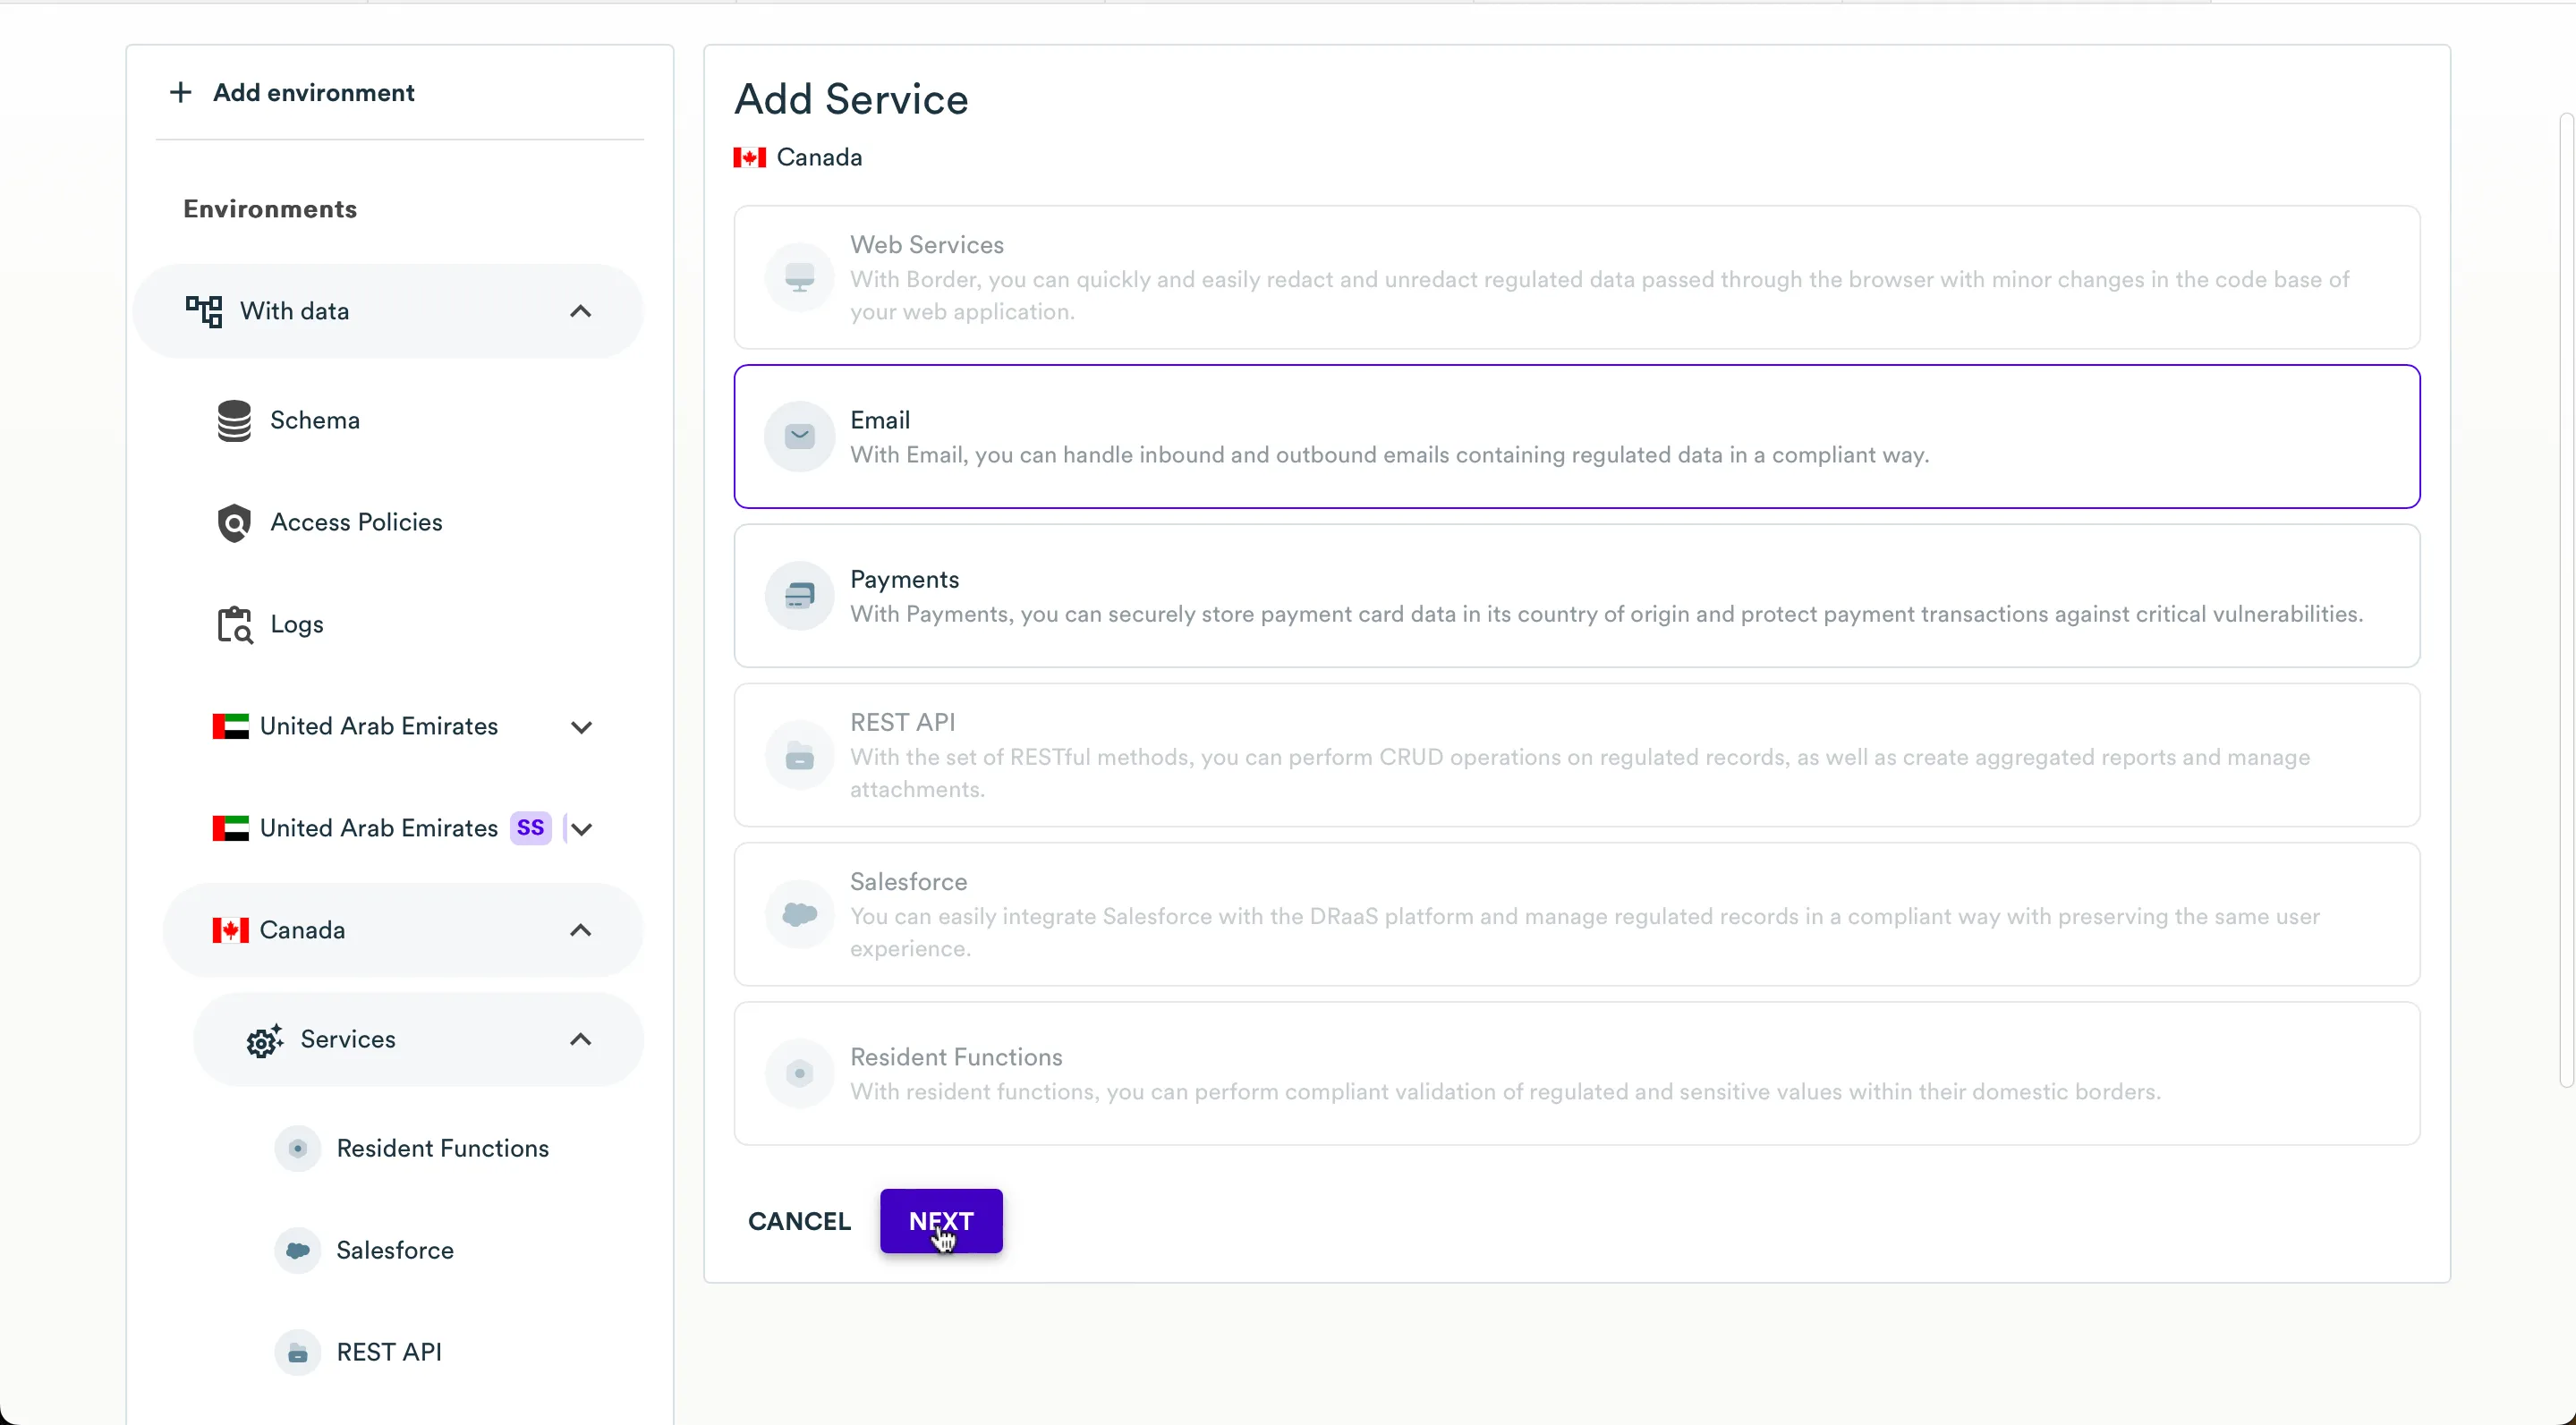Collapse the With data environment
The height and width of the screenshot is (1425, 2576).
click(x=580, y=312)
